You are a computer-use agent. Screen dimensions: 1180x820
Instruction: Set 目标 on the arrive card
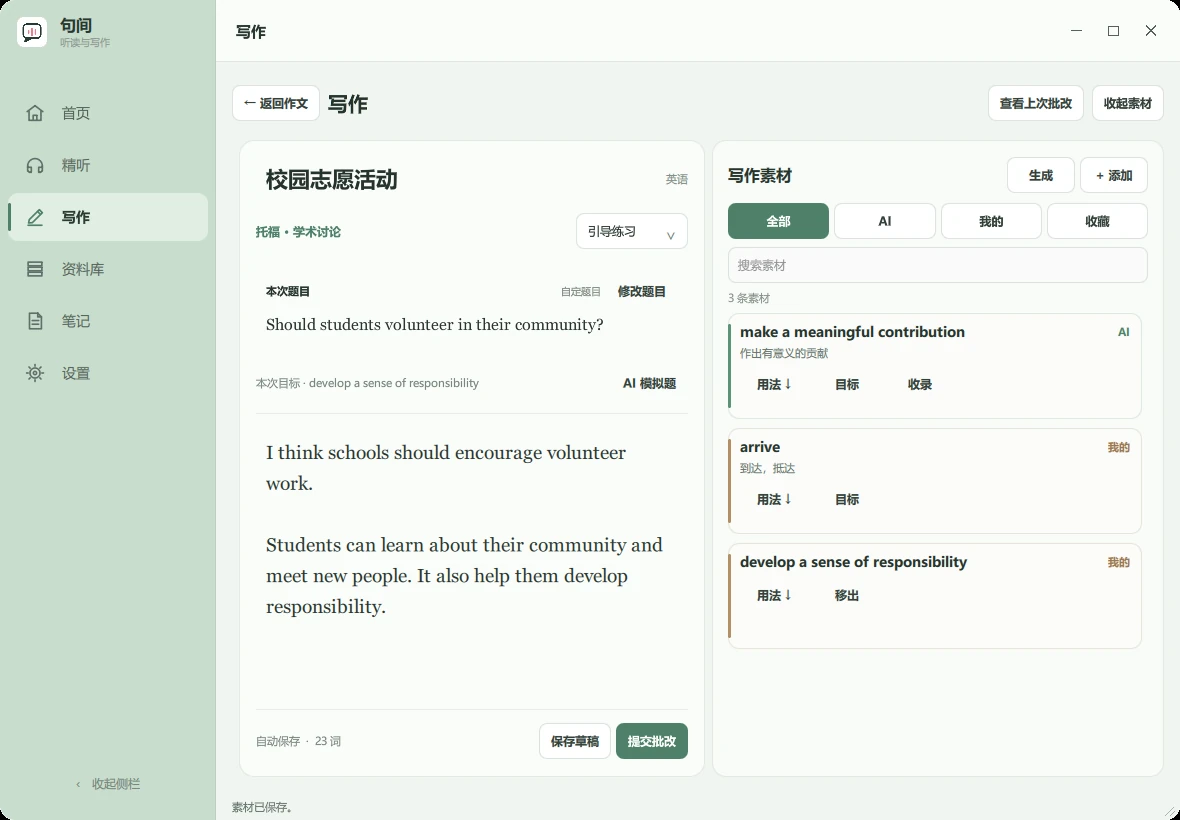coord(847,500)
